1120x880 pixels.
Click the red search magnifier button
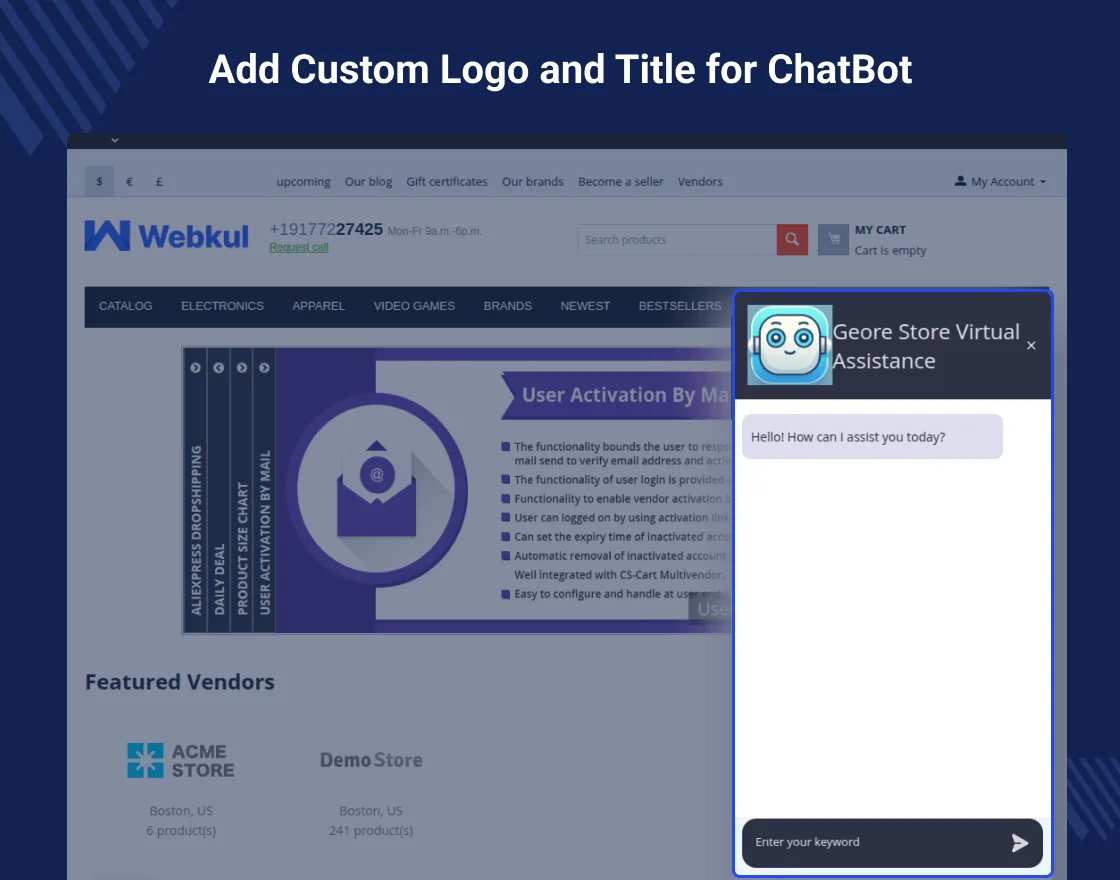pyautogui.click(x=792, y=240)
